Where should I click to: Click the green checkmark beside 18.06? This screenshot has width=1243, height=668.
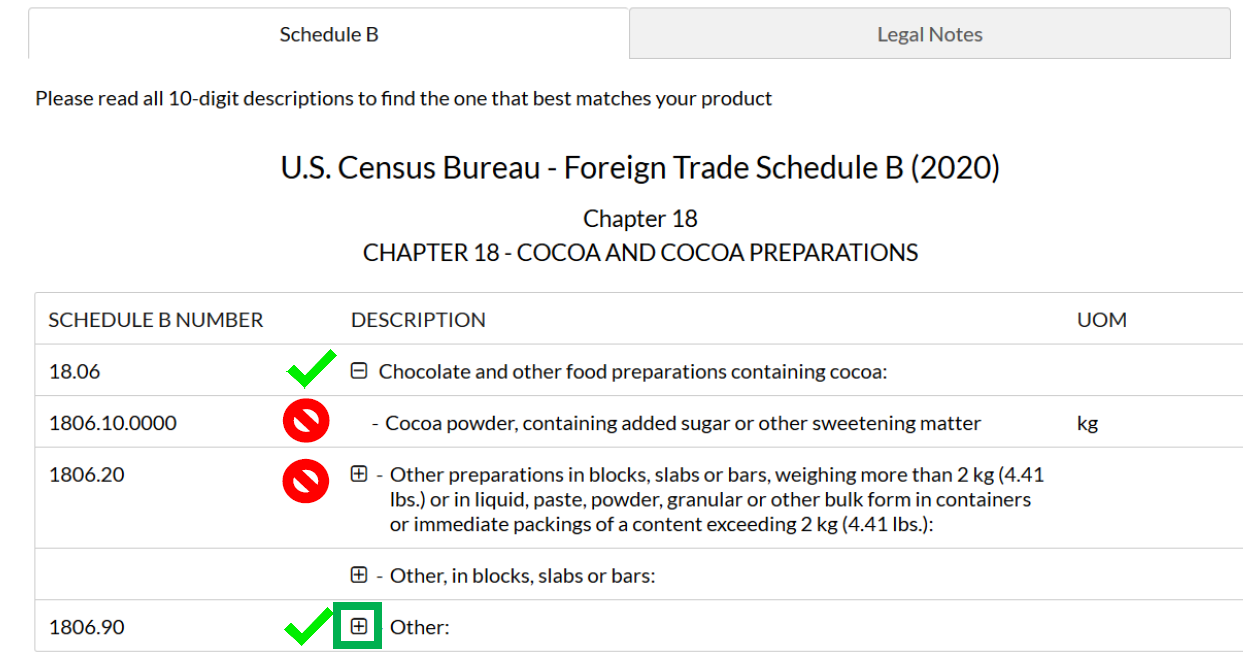click(x=311, y=371)
